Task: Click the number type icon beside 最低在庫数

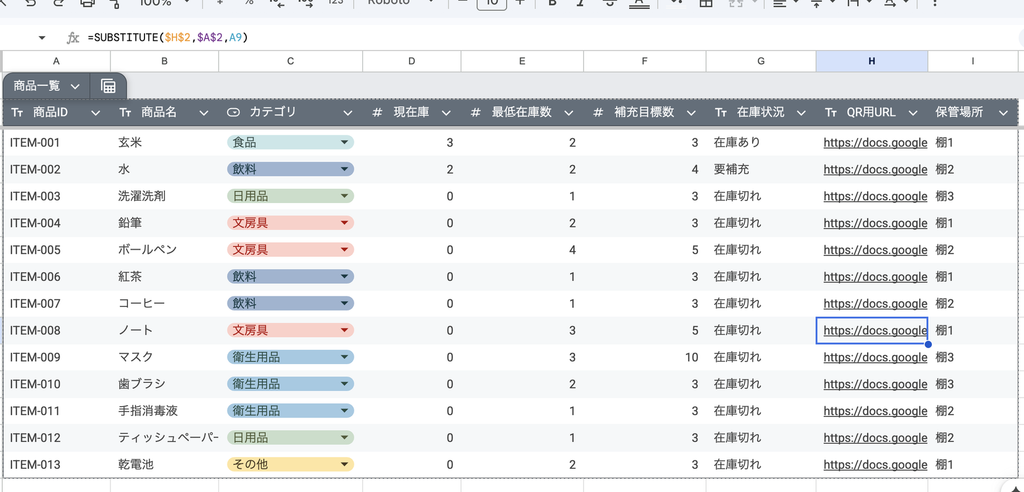Action: pos(476,112)
